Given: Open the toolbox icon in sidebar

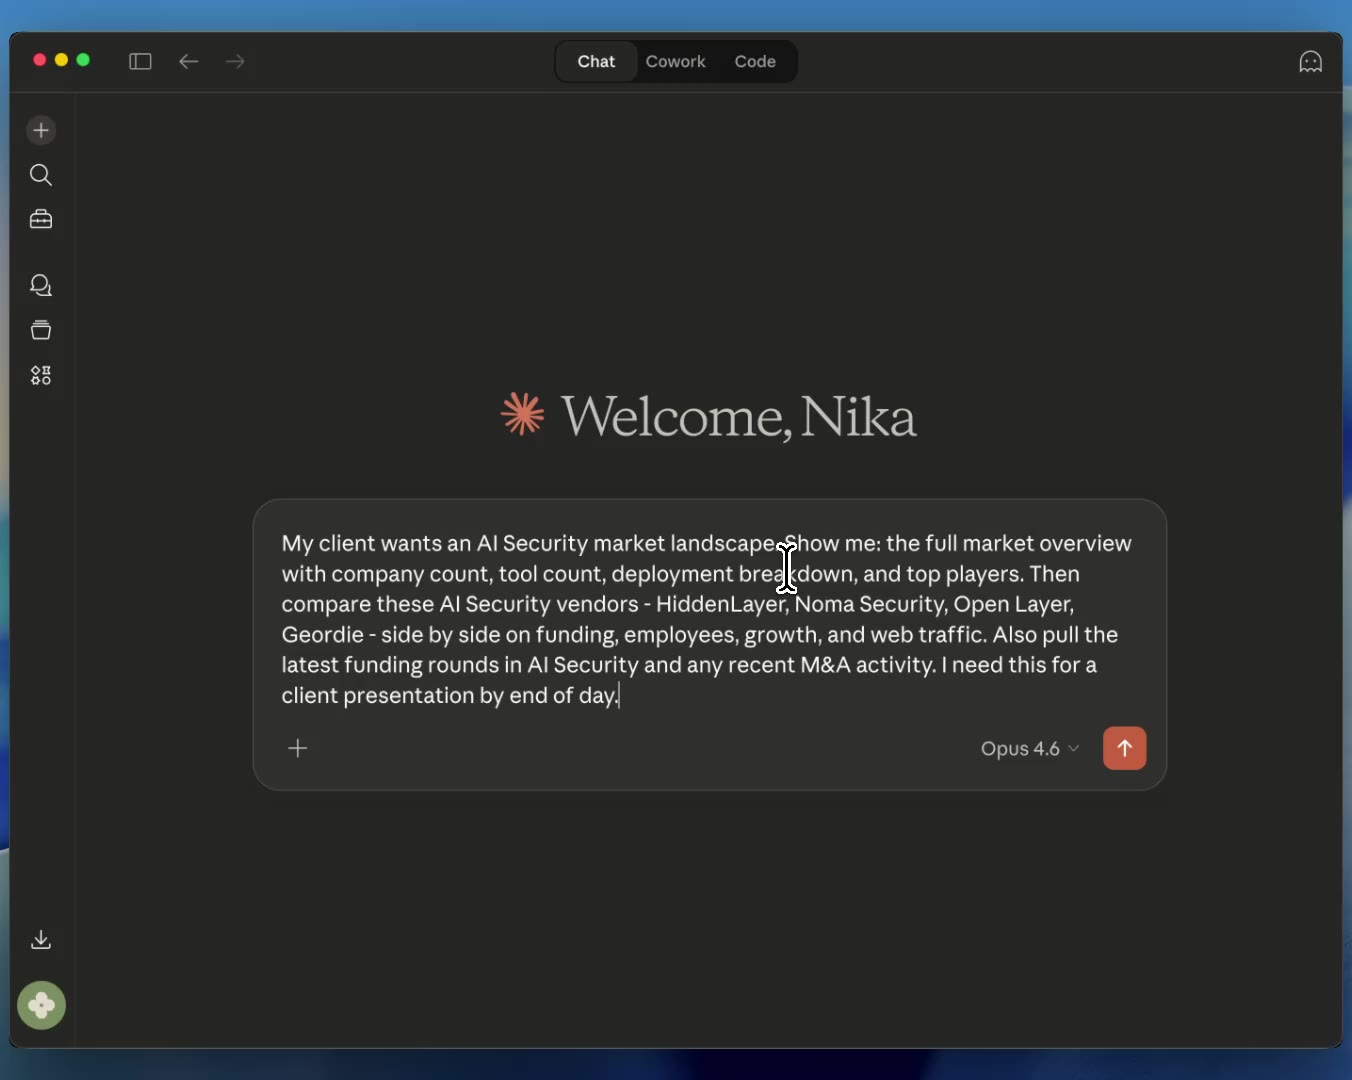Looking at the screenshot, I should click(41, 219).
